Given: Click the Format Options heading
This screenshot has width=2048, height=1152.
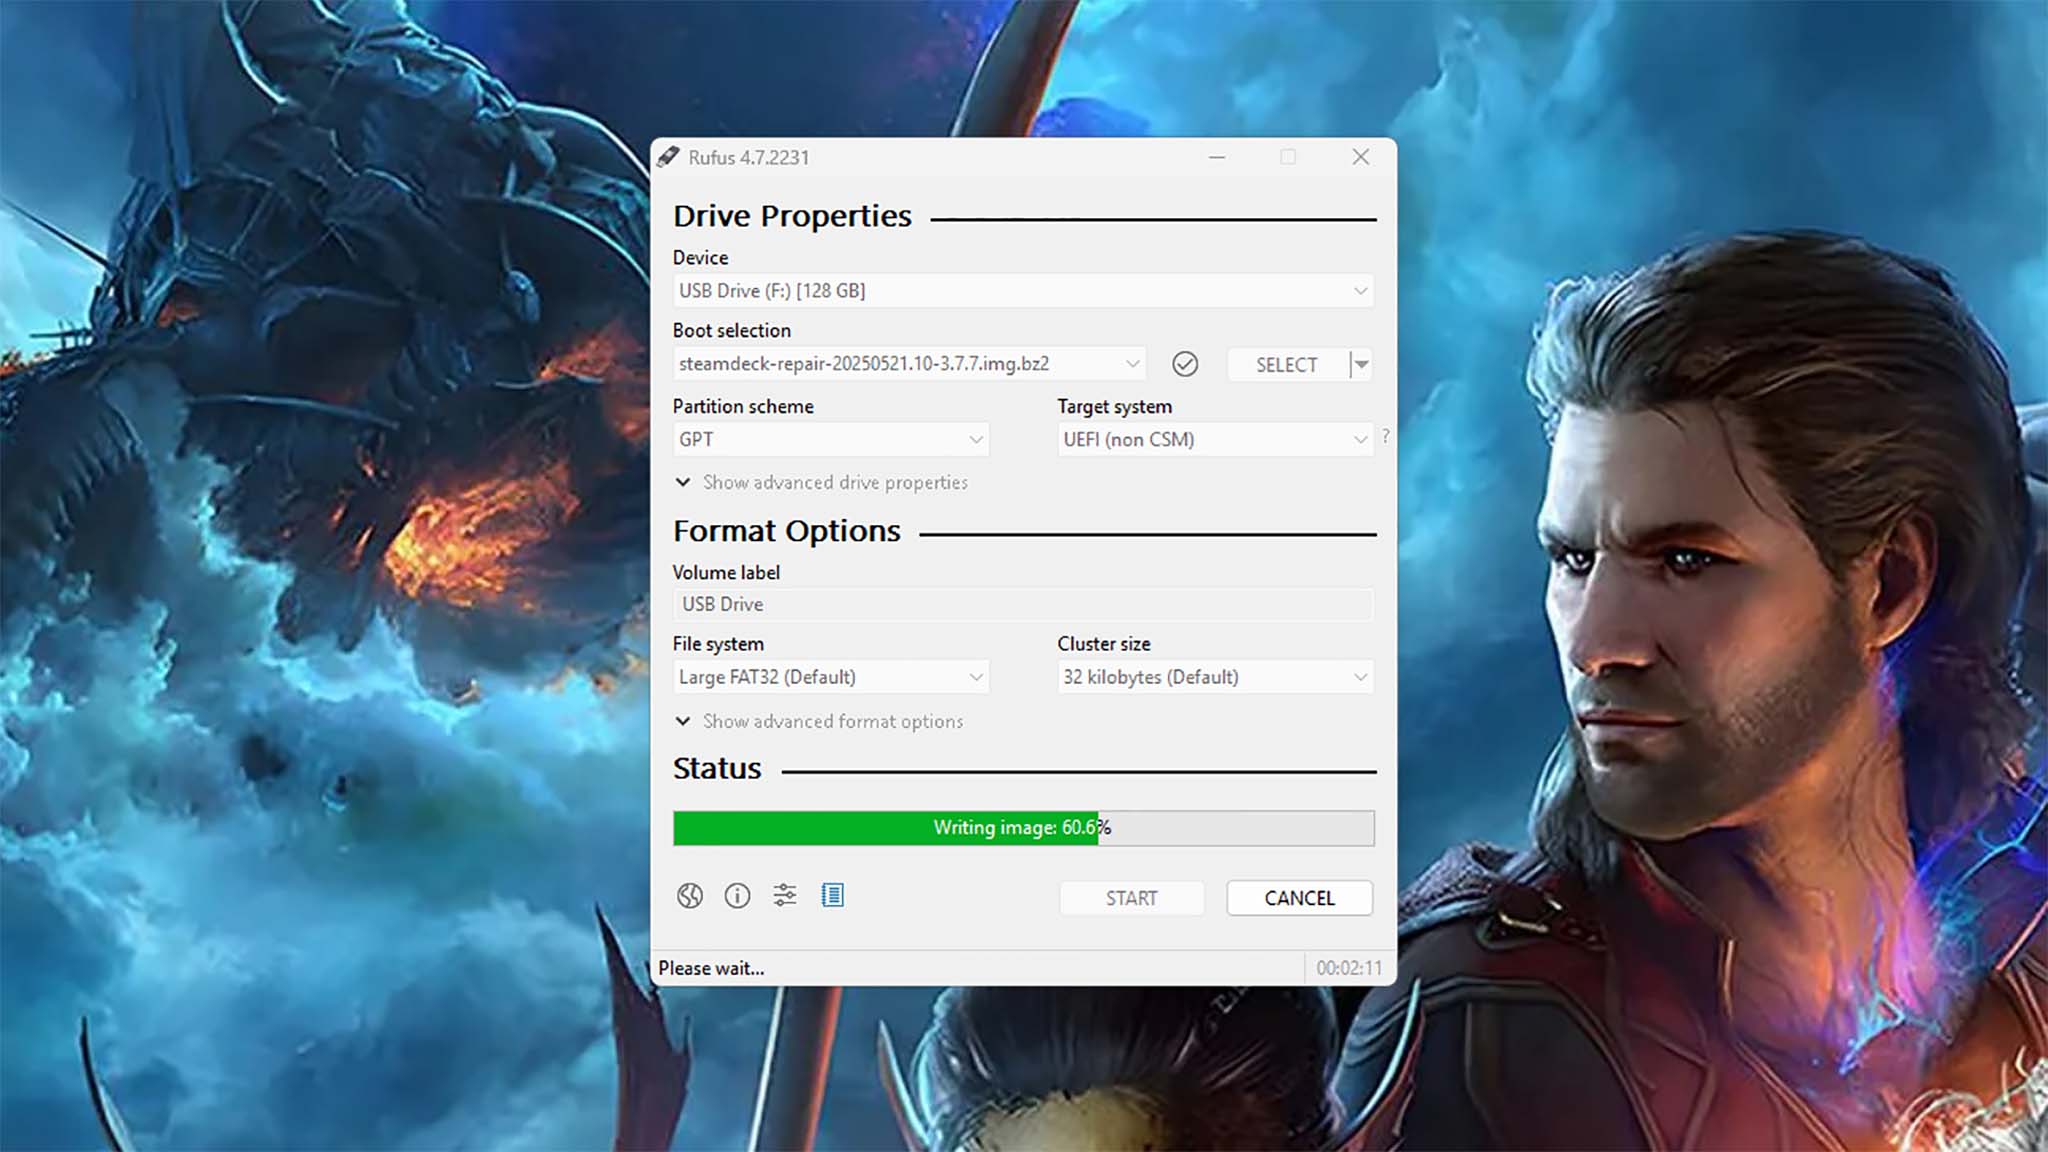Looking at the screenshot, I should point(787,531).
